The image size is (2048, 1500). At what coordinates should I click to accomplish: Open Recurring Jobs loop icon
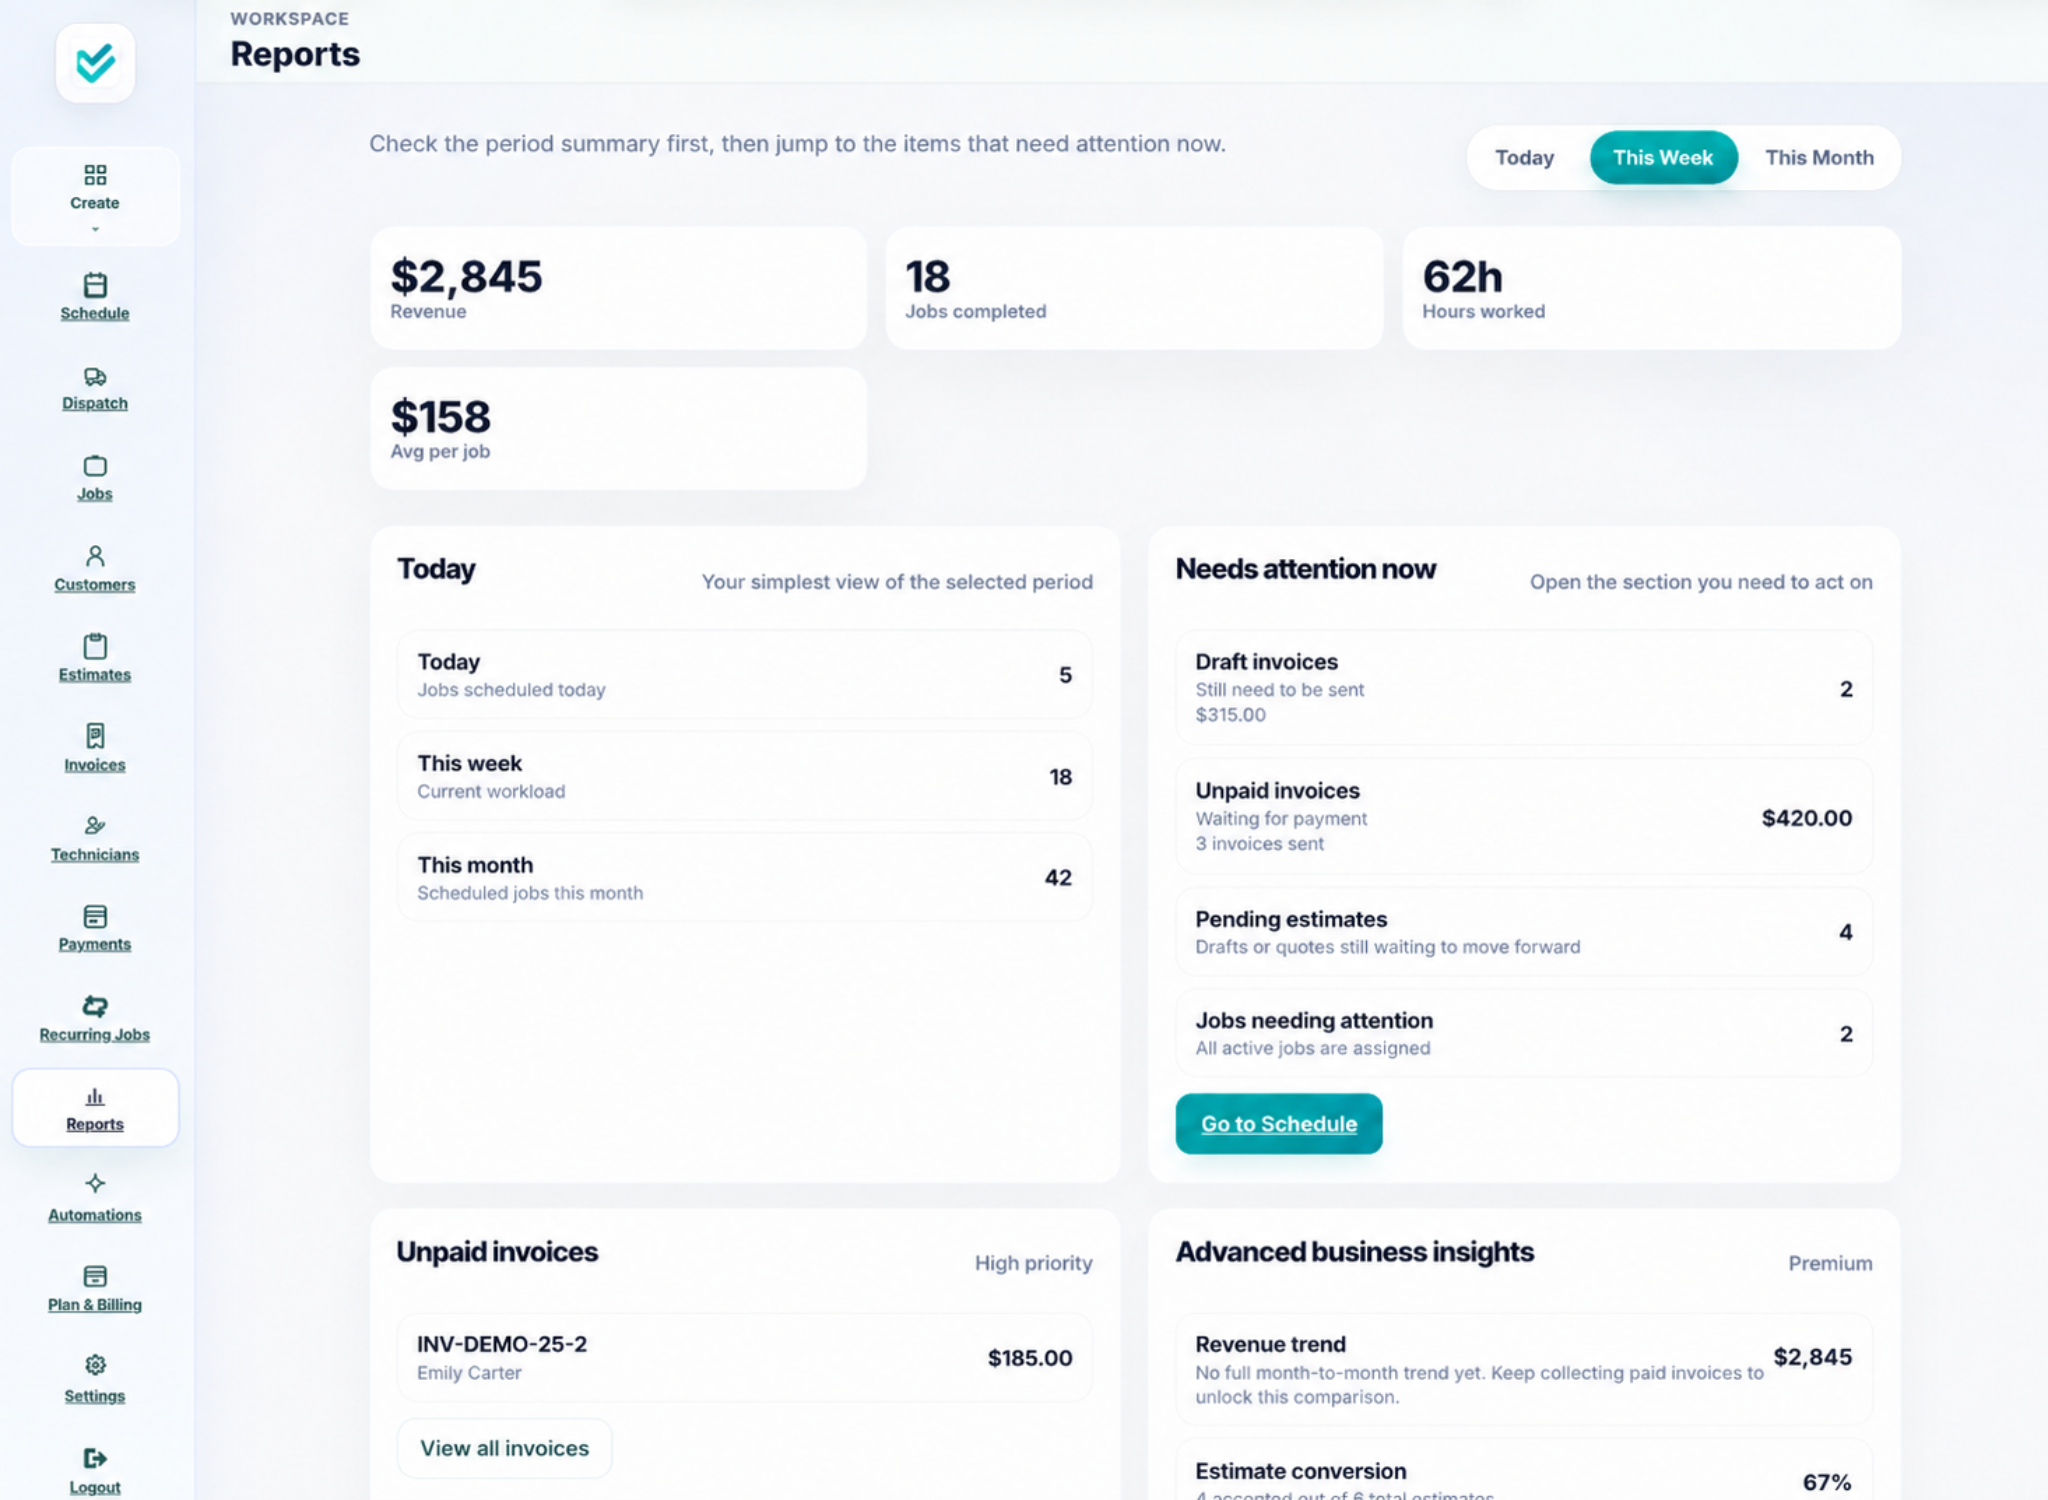click(95, 1006)
